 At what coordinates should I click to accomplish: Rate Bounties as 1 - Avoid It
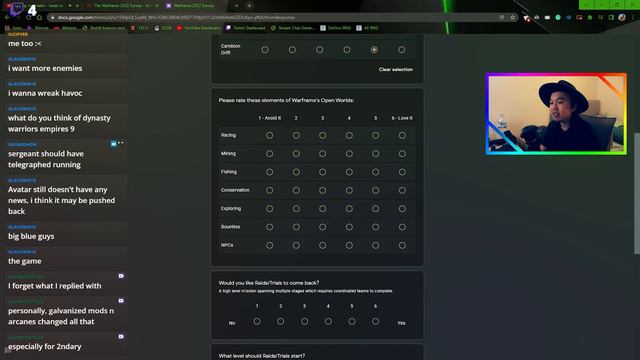click(x=269, y=227)
